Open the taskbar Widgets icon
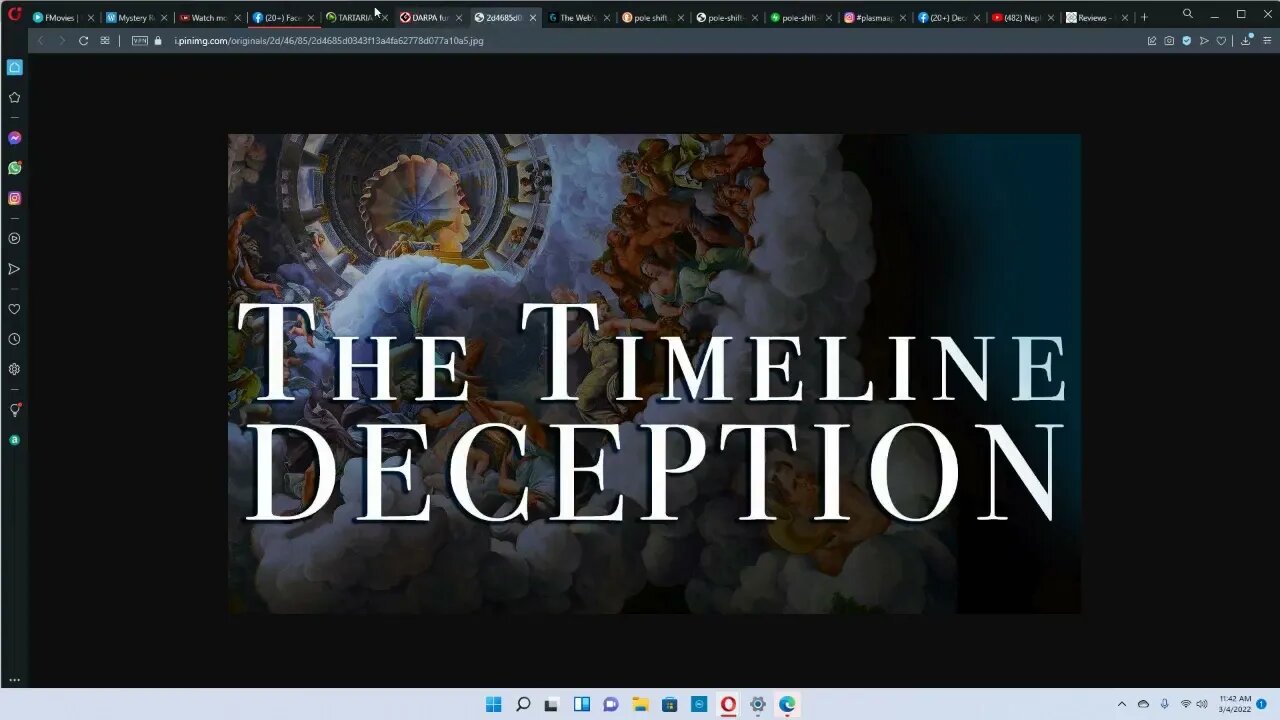 click(581, 704)
